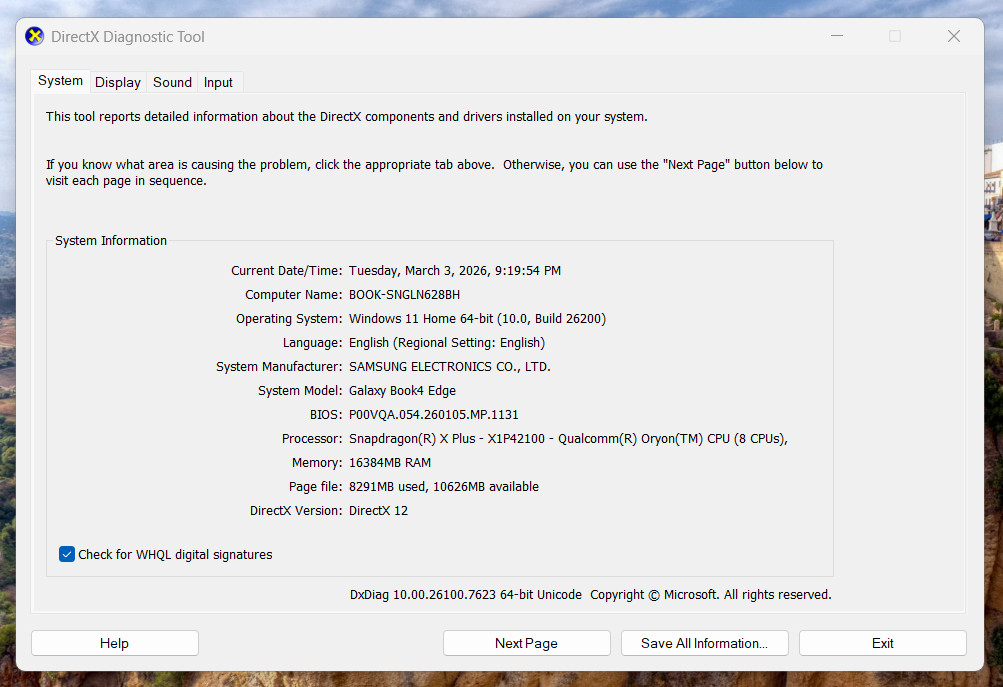Click the BIOS value P00VQA.054.260105.MP.1131
This screenshot has width=1003, height=687.
click(x=434, y=415)
